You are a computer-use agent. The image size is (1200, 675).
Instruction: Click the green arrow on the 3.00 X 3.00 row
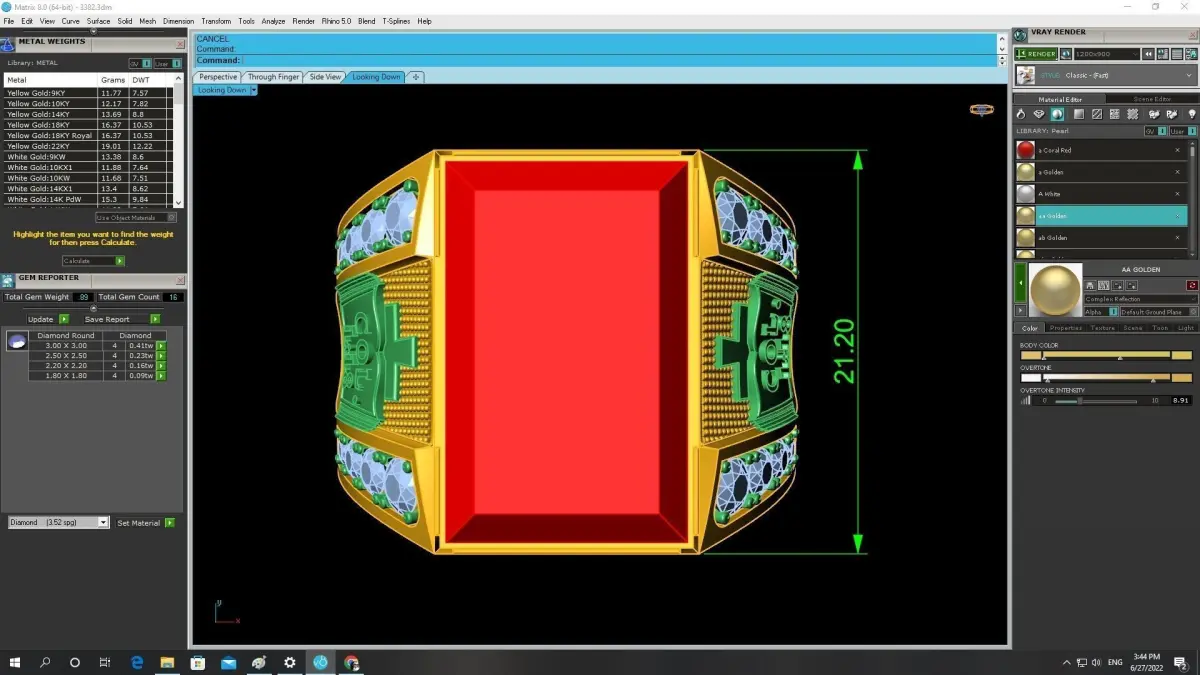161,345
